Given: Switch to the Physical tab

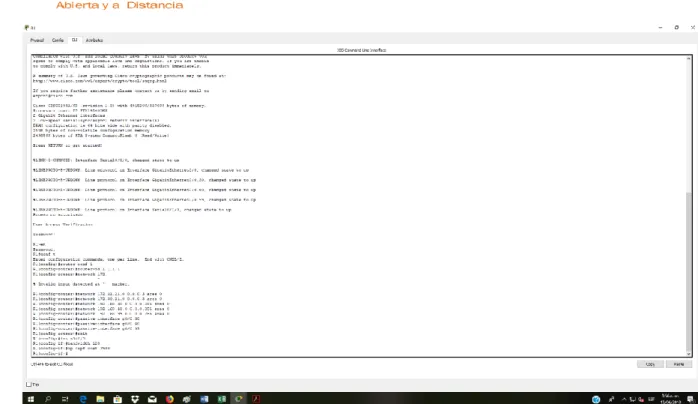Looking at the screenshot, I should point(37,40).
